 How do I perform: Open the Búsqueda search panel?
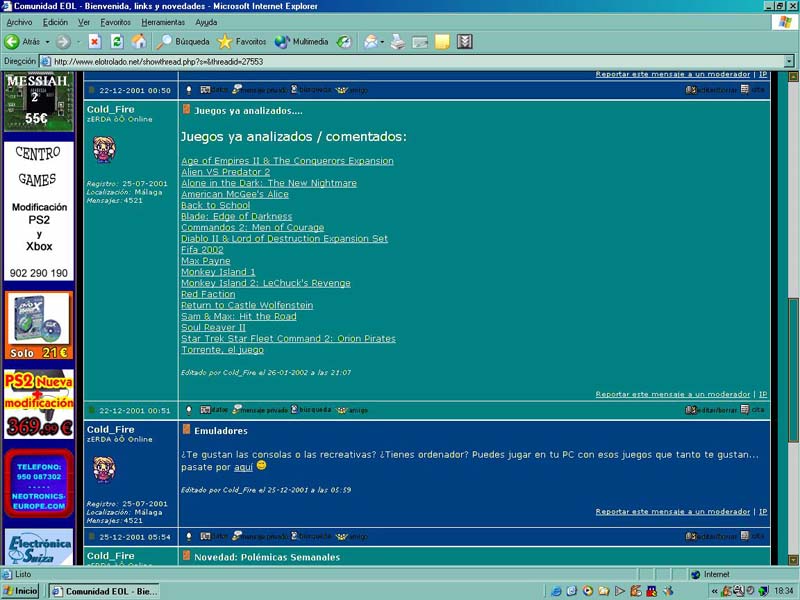click(x=183, y=41)
